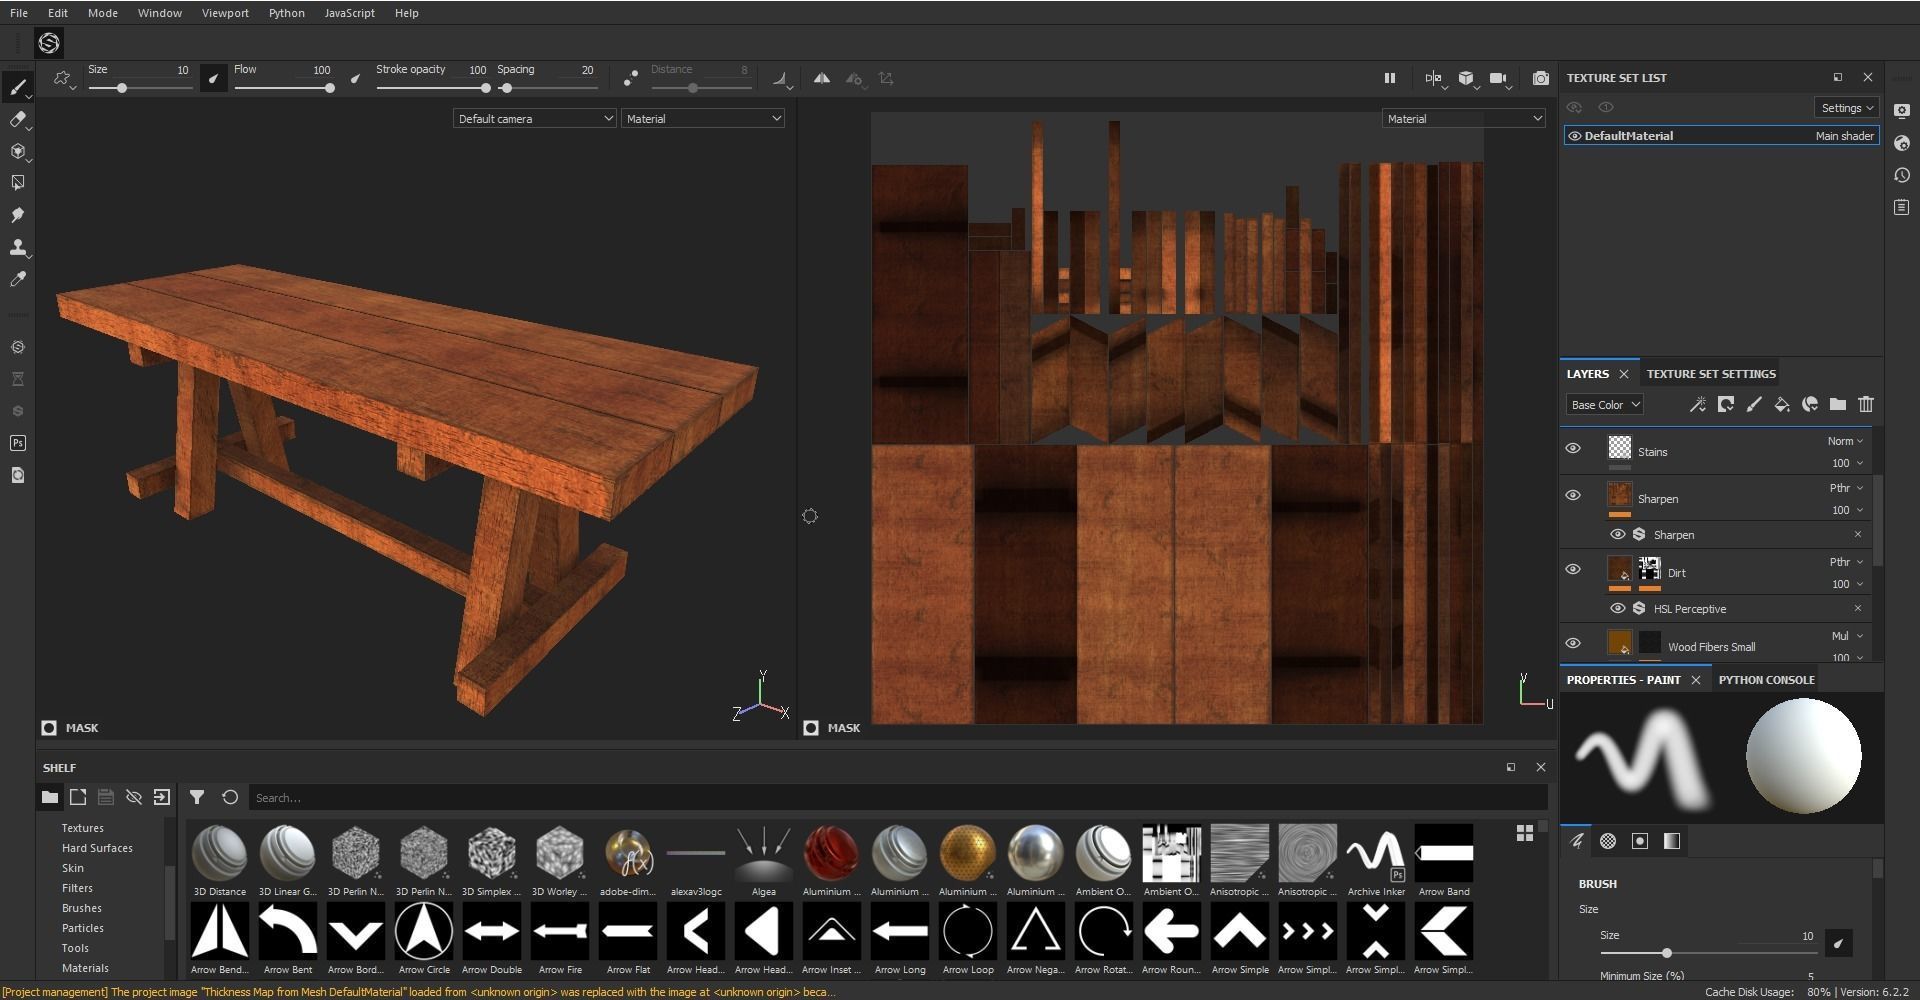This screenshot has height=1000, width=1920.
Task: Switch to Texture Set Settings tab
Action: (x=1711, y=374)
